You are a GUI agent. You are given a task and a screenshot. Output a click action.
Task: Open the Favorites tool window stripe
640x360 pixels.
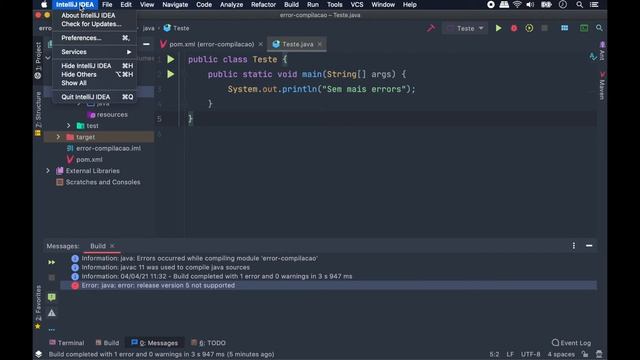(x=38, y=307)
